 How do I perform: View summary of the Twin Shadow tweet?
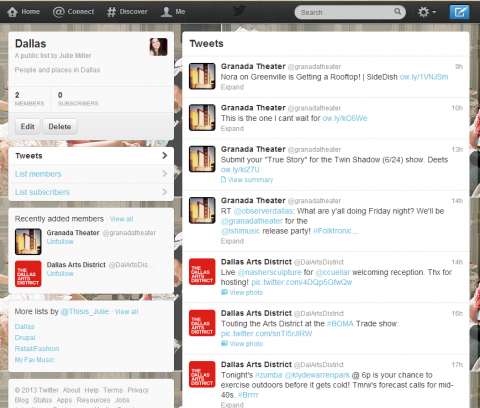coord(247,180)
